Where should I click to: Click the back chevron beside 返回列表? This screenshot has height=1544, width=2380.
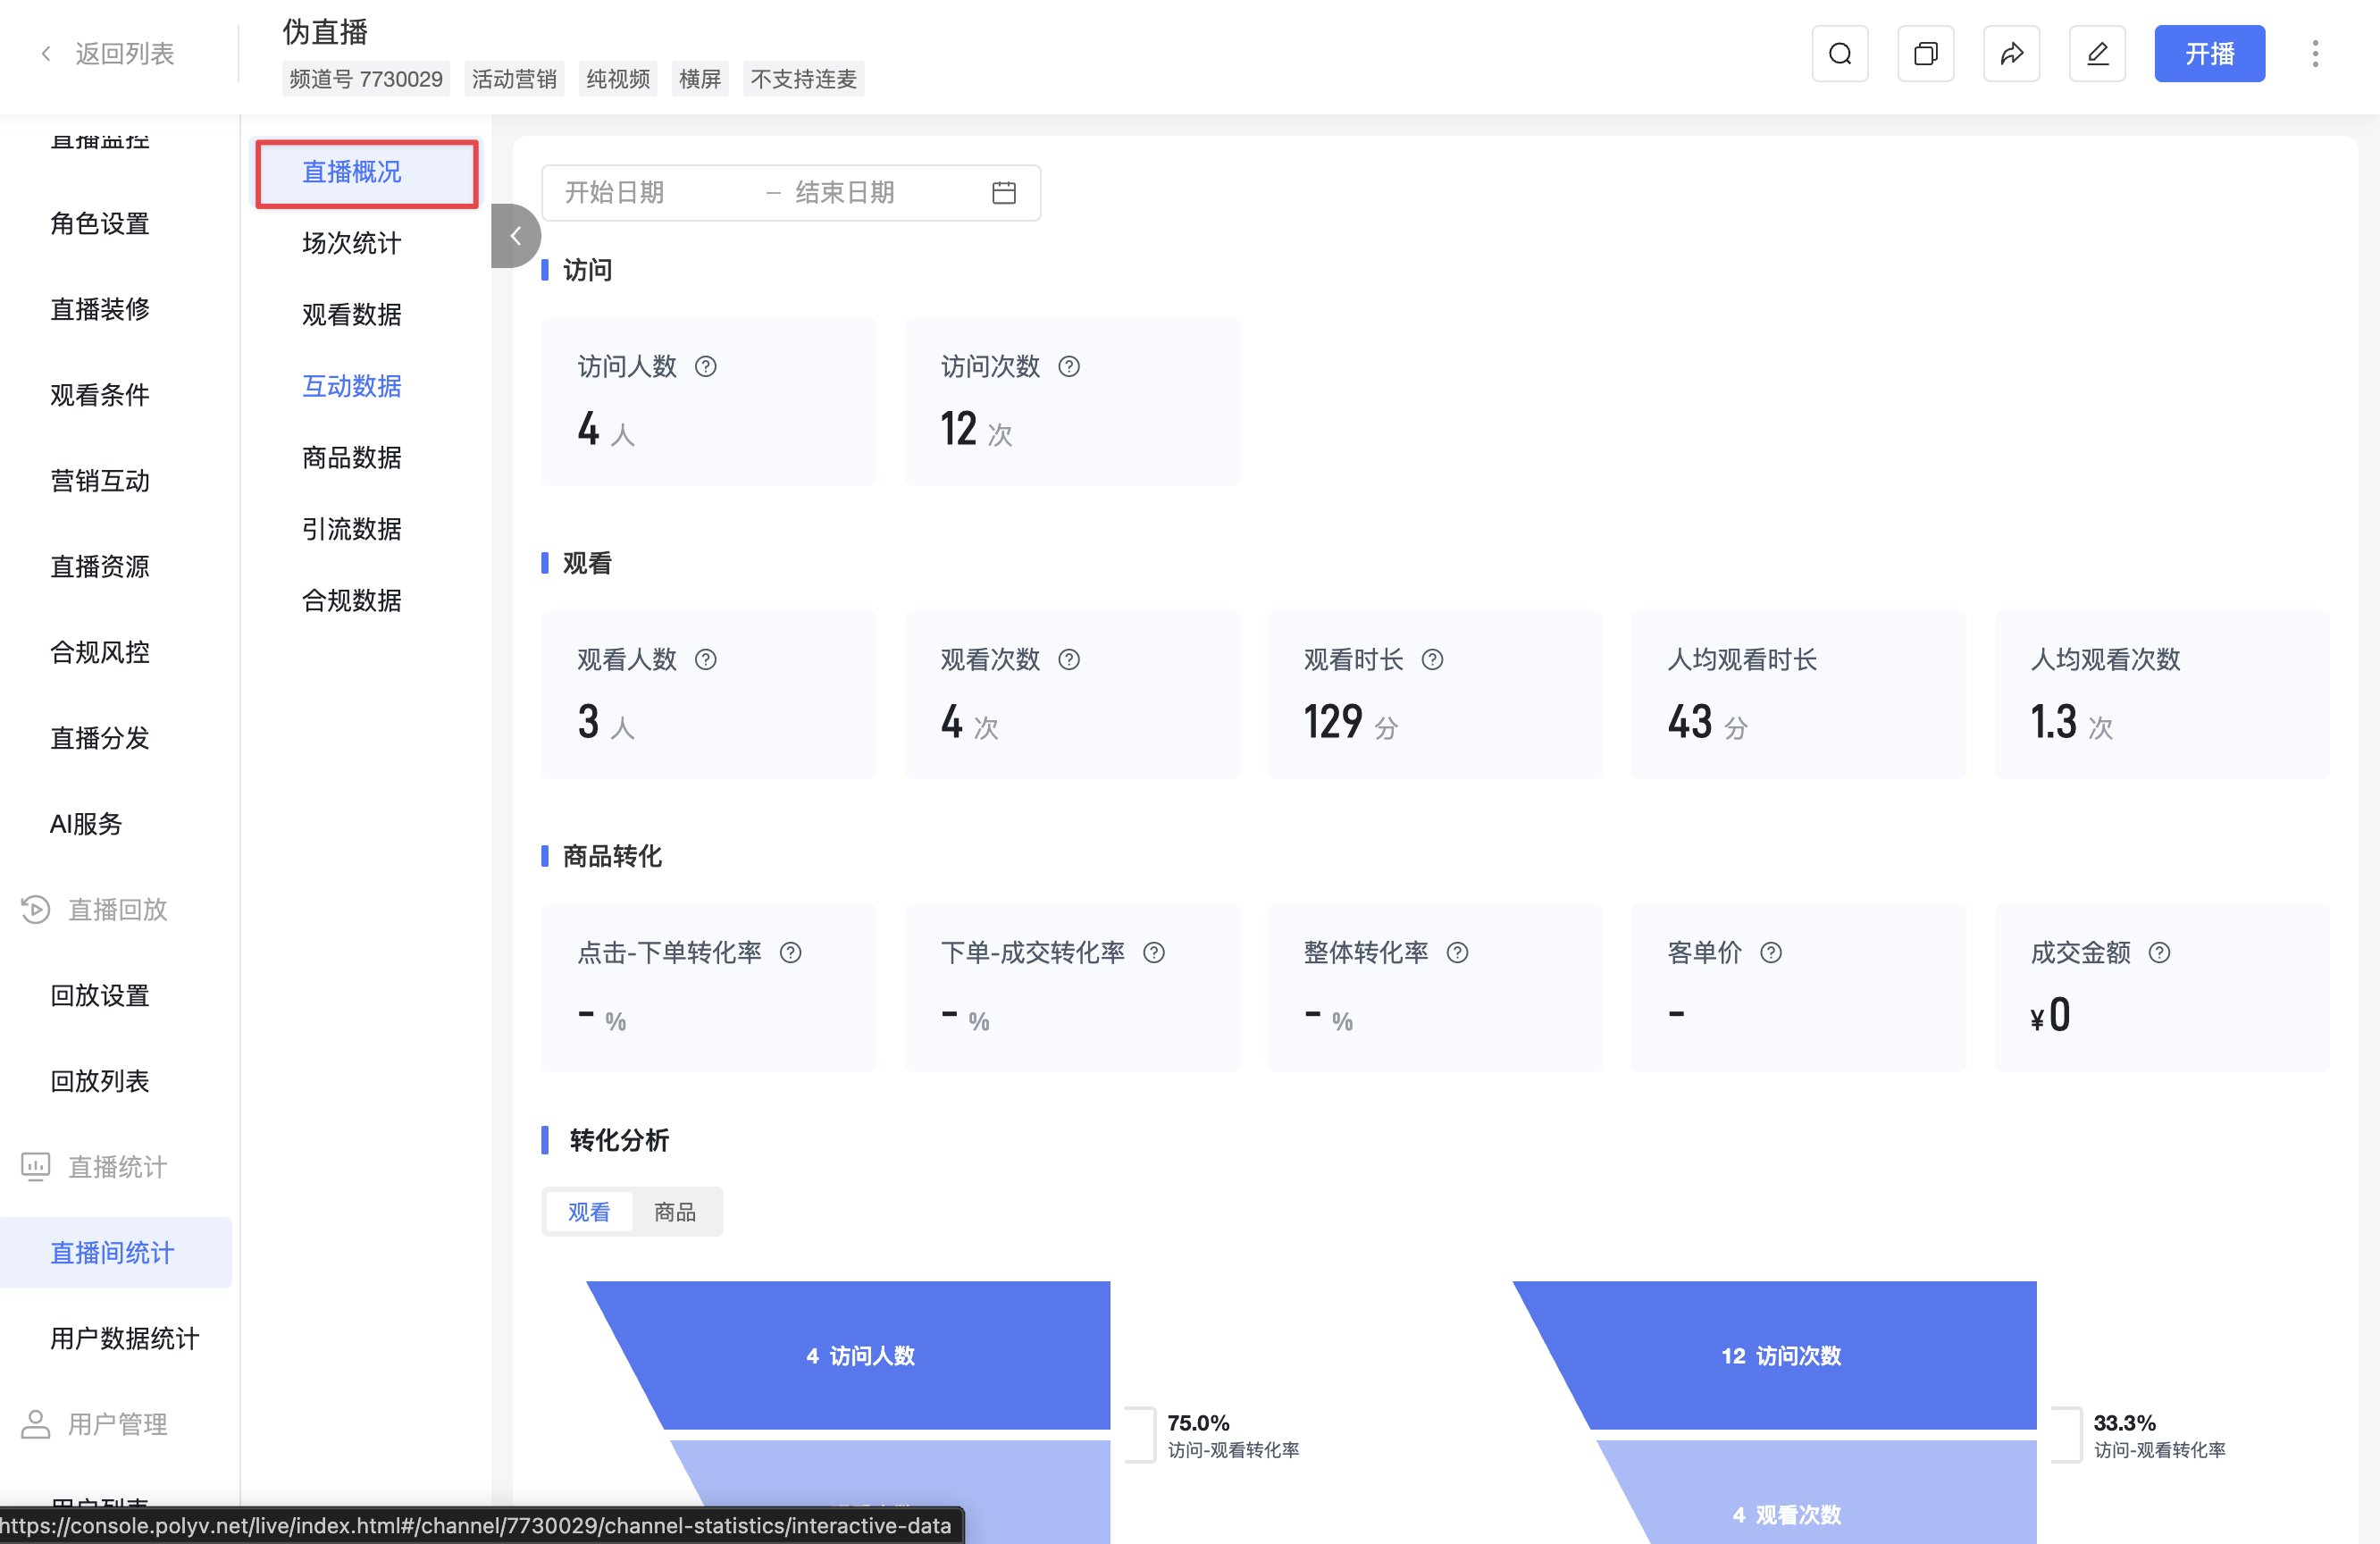click(x=46, y=54)
